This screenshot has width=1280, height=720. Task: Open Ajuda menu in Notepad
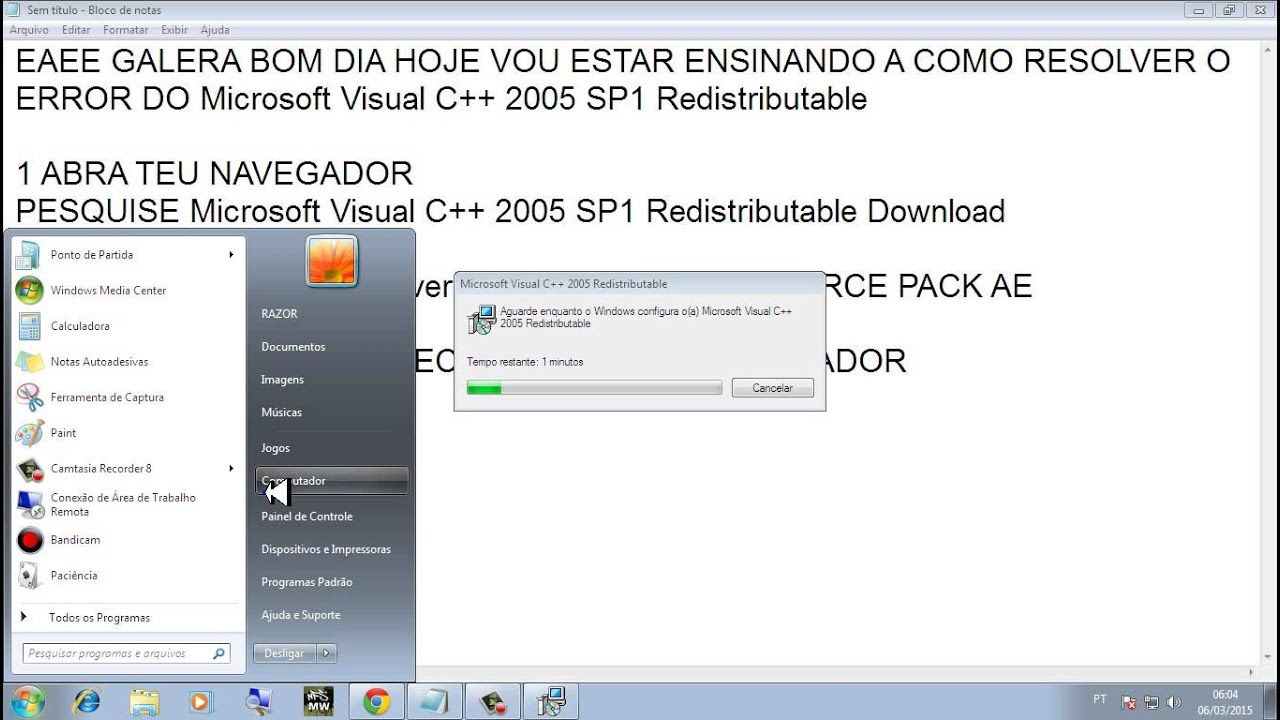coord(215,30)
